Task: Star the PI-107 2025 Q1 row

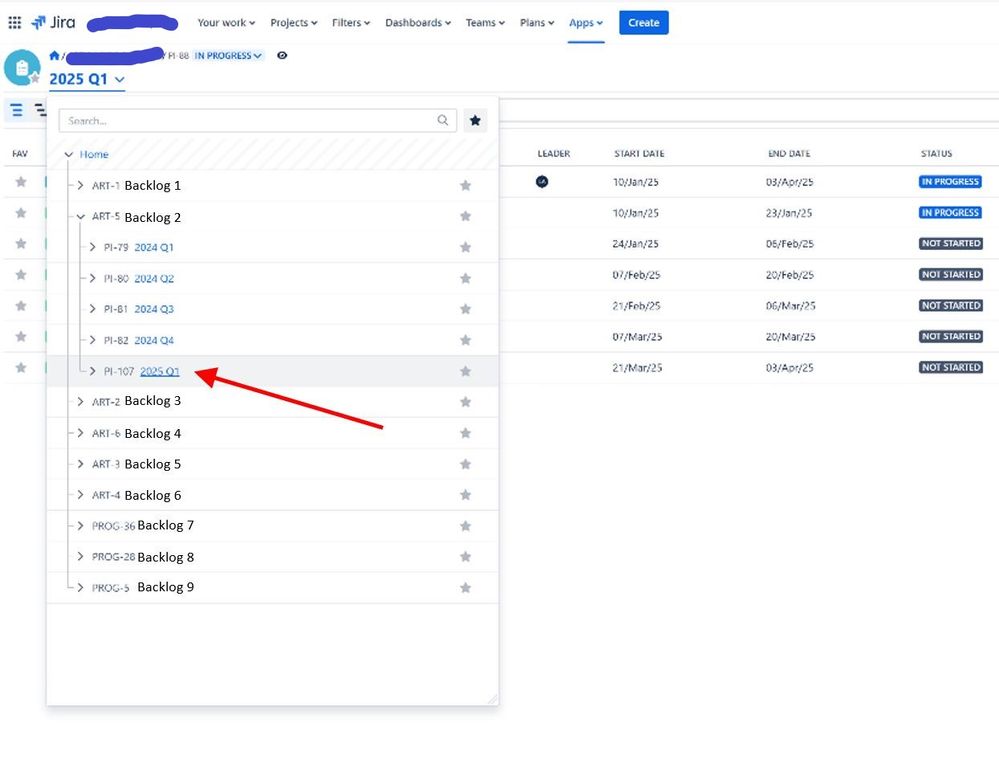Action: click(x=466, y=371)
